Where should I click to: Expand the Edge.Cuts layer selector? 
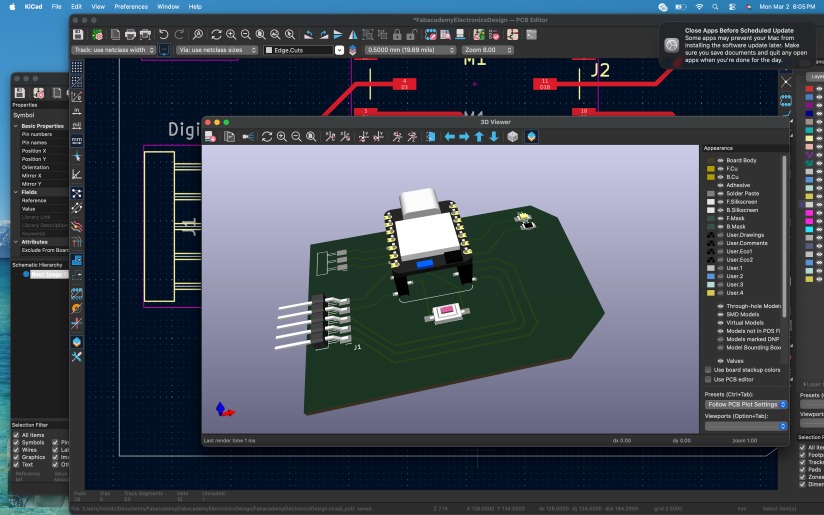(339, 49)
